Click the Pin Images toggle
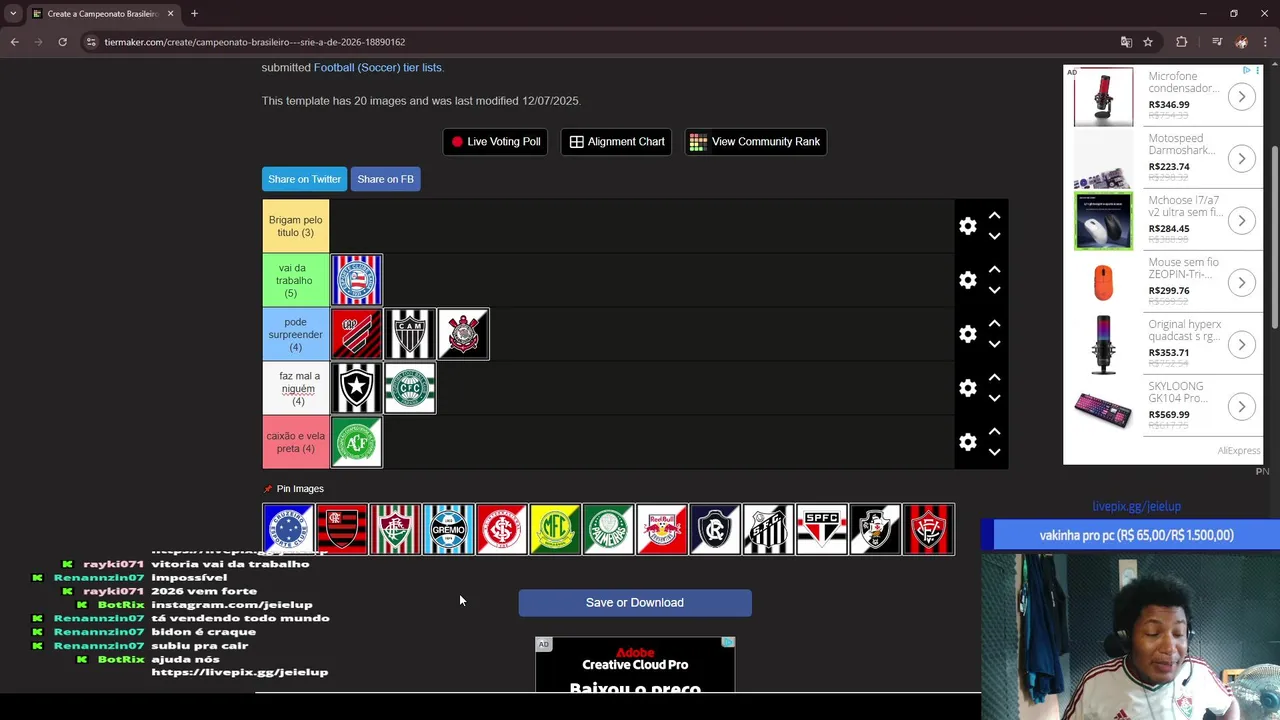This screenshot has width=1280, height=720. (x=293, y=489)
